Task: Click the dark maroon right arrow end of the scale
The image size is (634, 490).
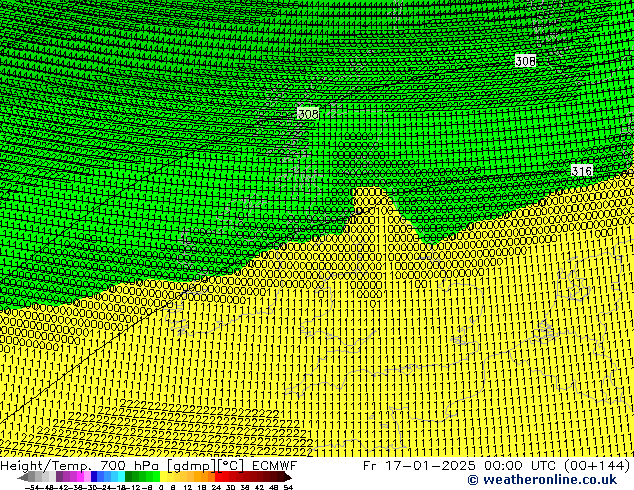Action: coord(287,478)
